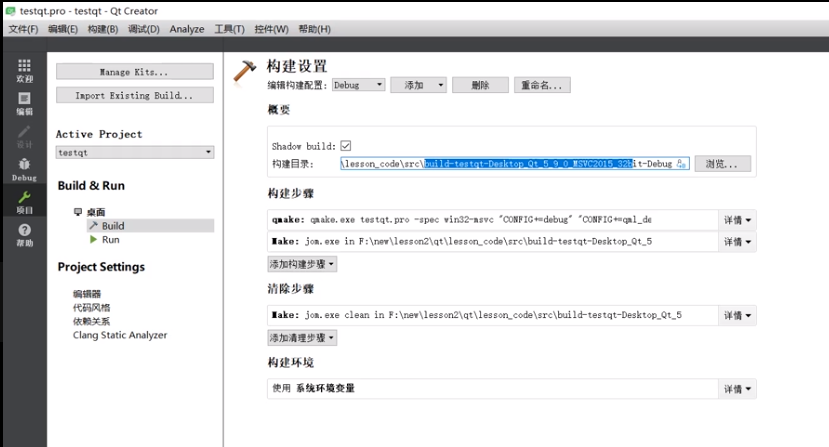Open the Welcome (欢迎) mode
Viewport: 829px width, 447px height.
(24, 71)
